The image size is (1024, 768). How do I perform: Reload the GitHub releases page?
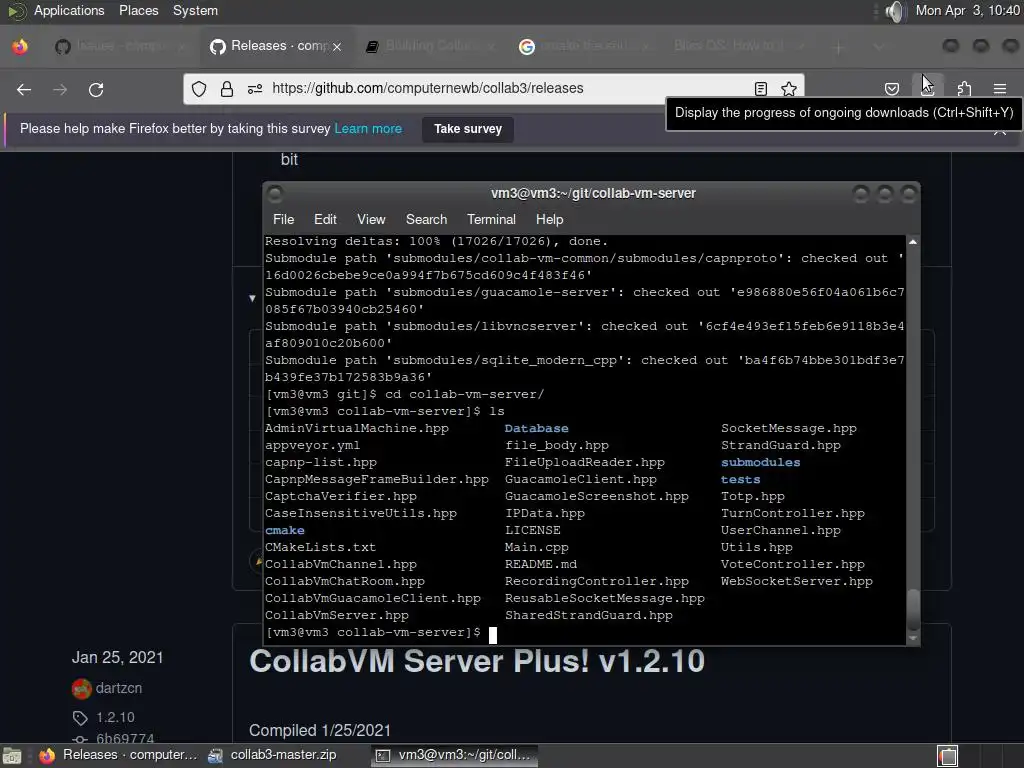(x=96, y=89)
